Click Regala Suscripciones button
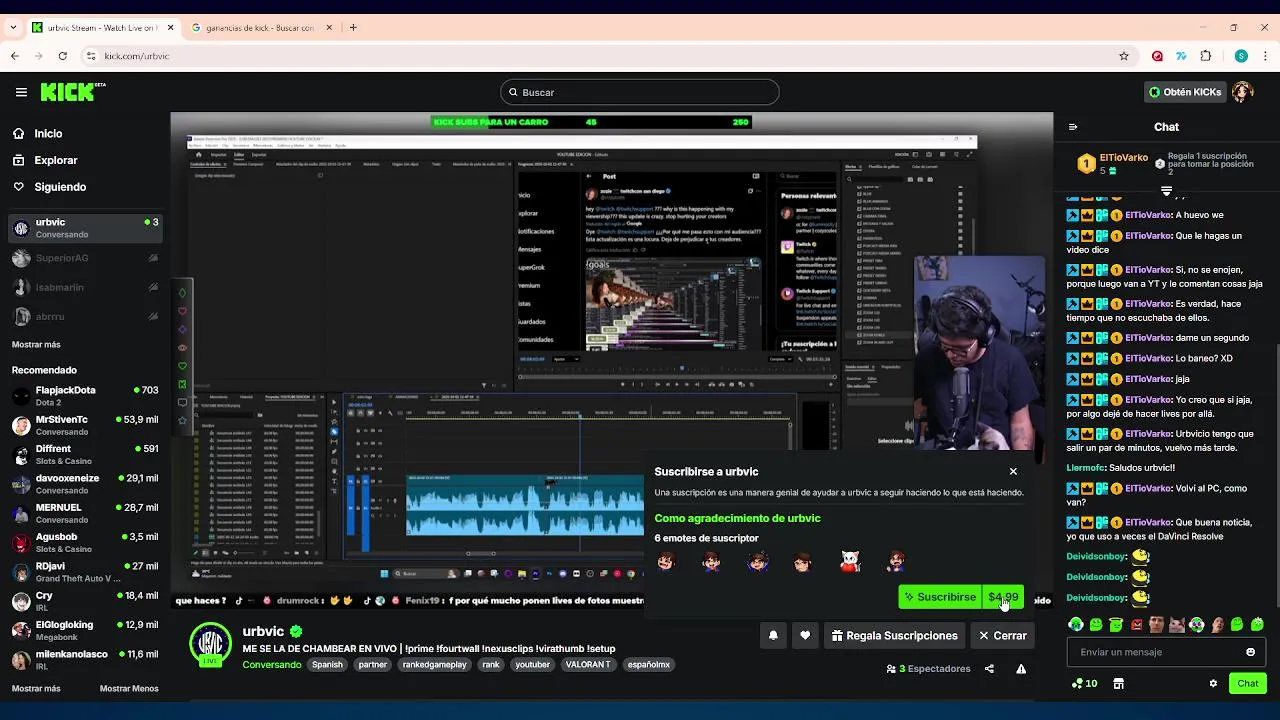Screen dimensions: 1280x720 [x=894, y=635]
